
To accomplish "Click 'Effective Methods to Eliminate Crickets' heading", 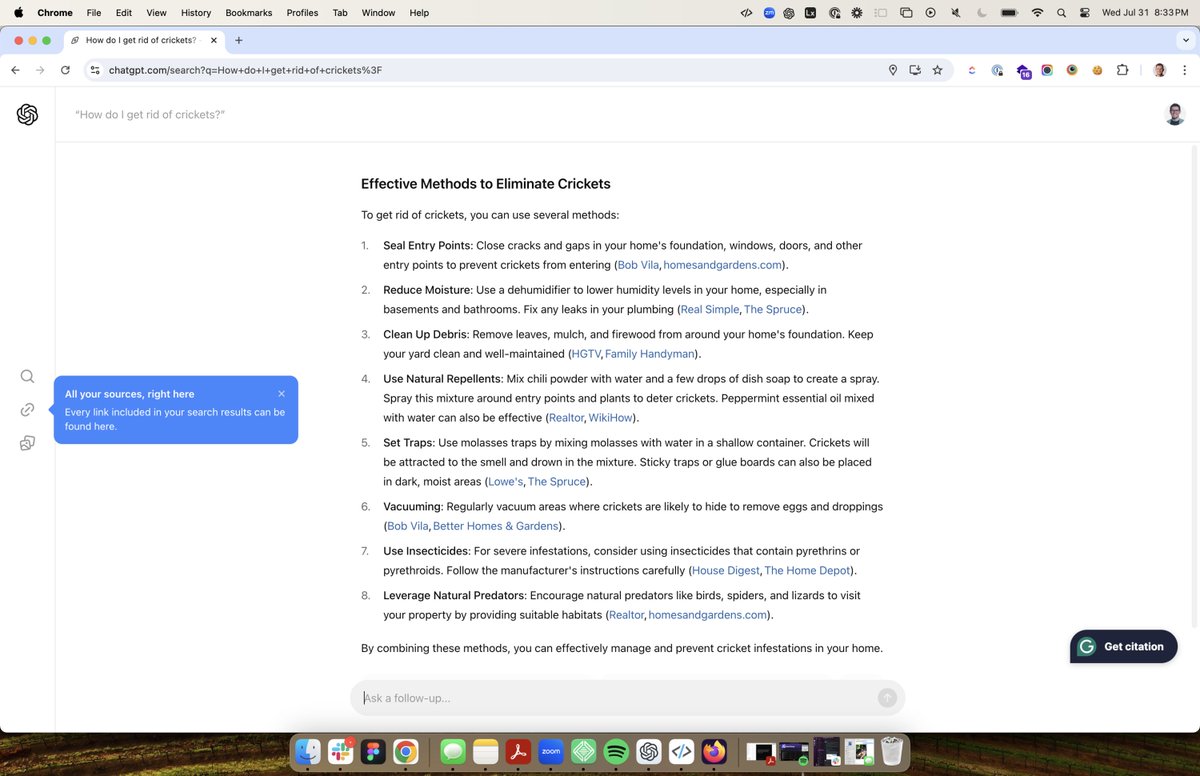I will click(486, 184).
